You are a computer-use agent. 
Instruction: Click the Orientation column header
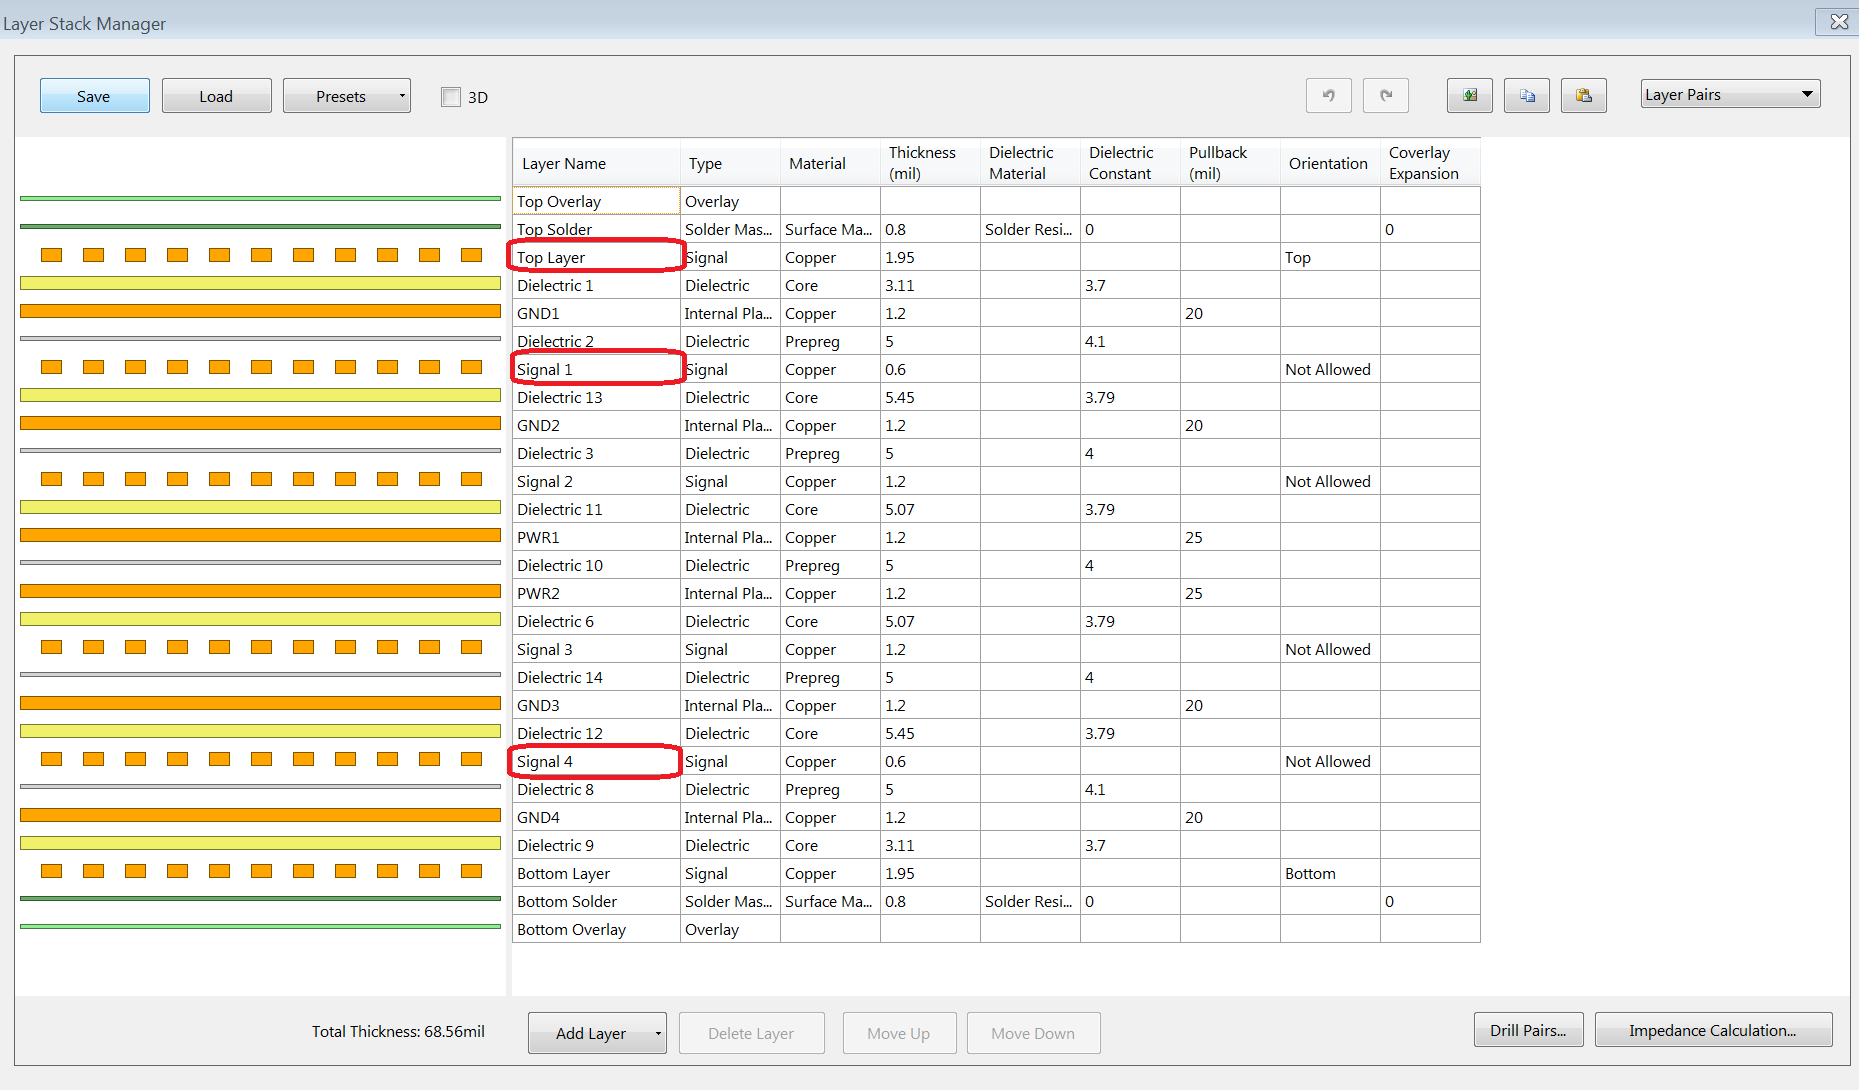(x=1330, y=163)
